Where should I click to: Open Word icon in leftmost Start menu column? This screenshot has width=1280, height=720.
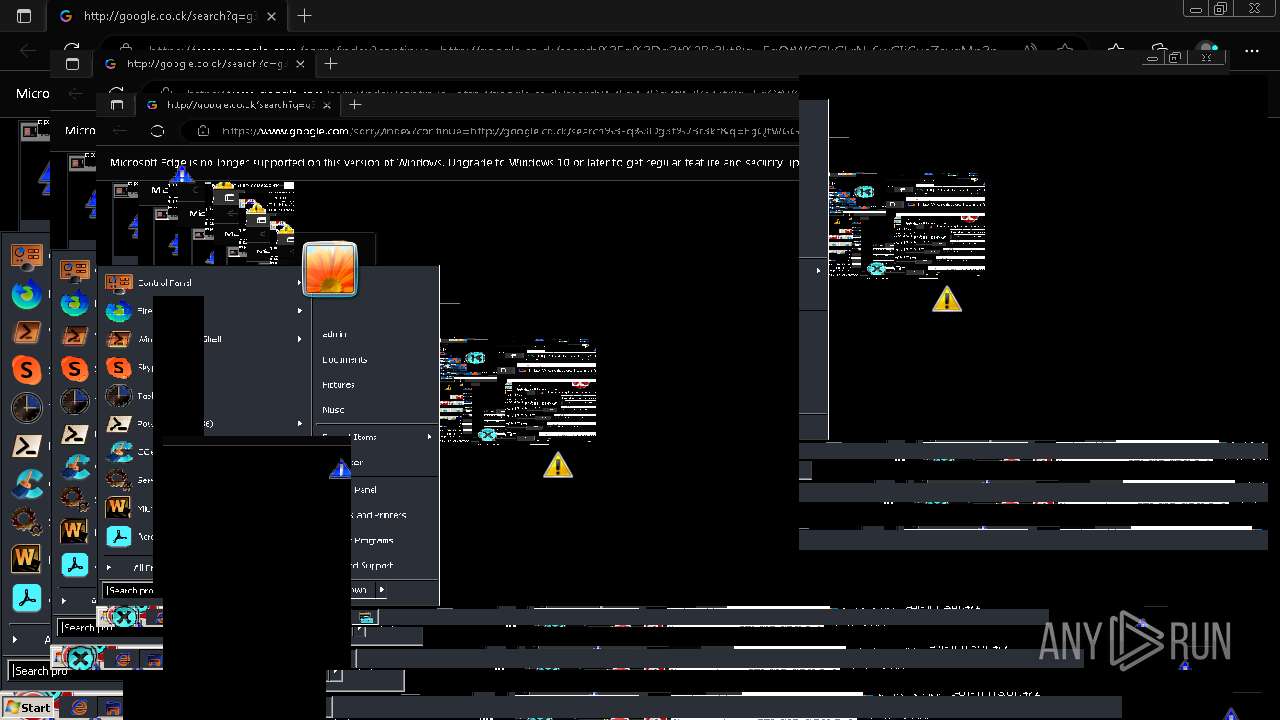[26, 558]
